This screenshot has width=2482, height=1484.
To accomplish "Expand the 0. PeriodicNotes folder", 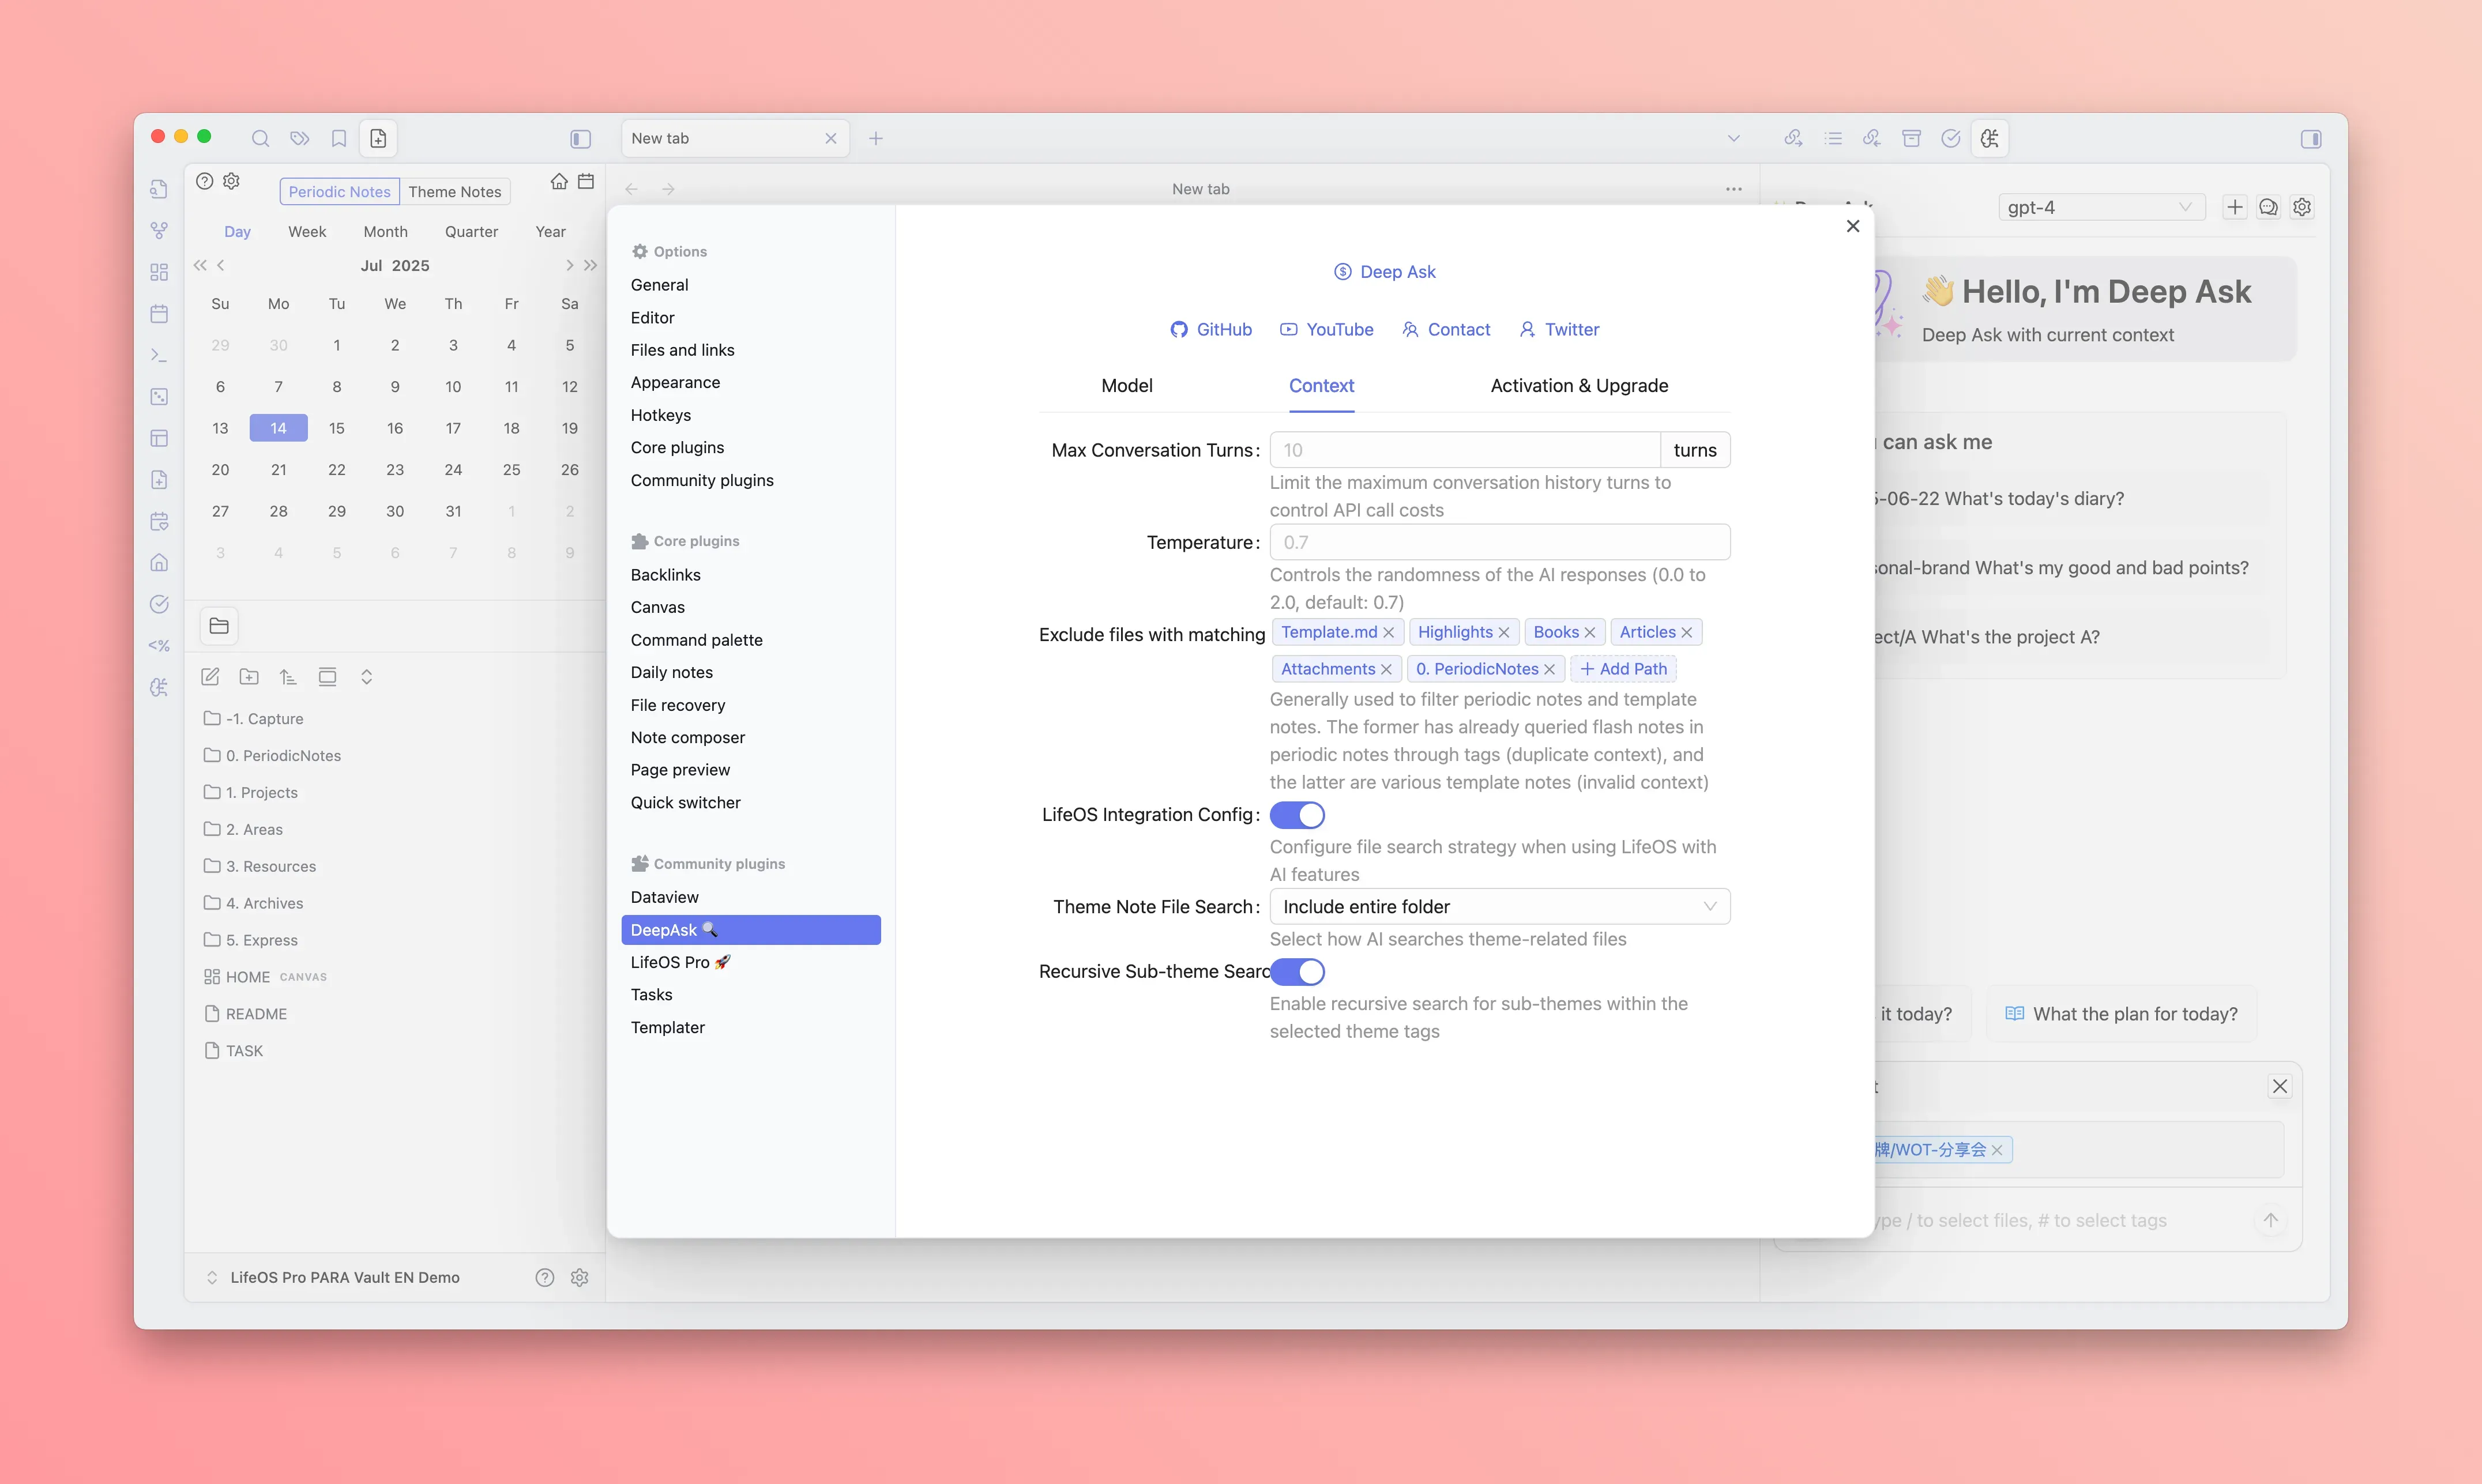I will (x=272, y=755).
